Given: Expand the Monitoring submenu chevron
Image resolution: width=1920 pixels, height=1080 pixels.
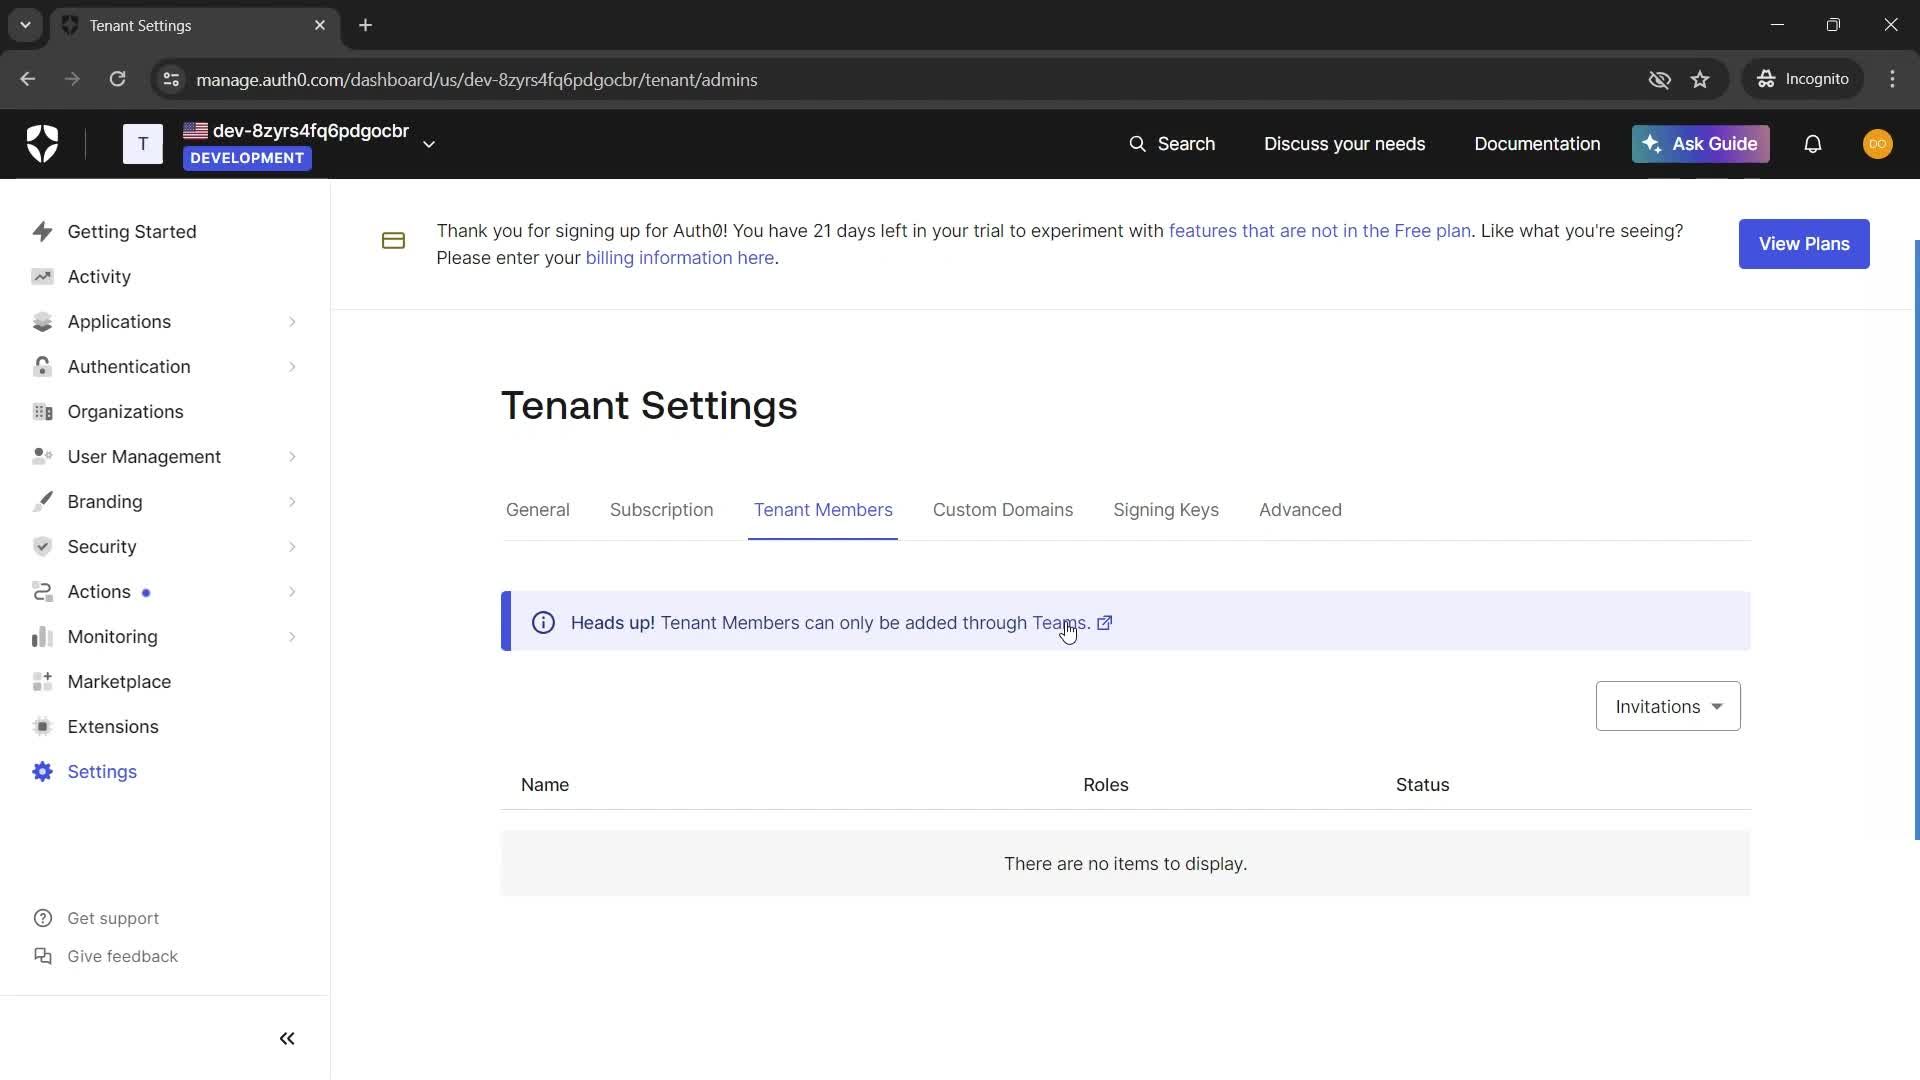Looking at the screenshot, I should click(x=292, y=637).
